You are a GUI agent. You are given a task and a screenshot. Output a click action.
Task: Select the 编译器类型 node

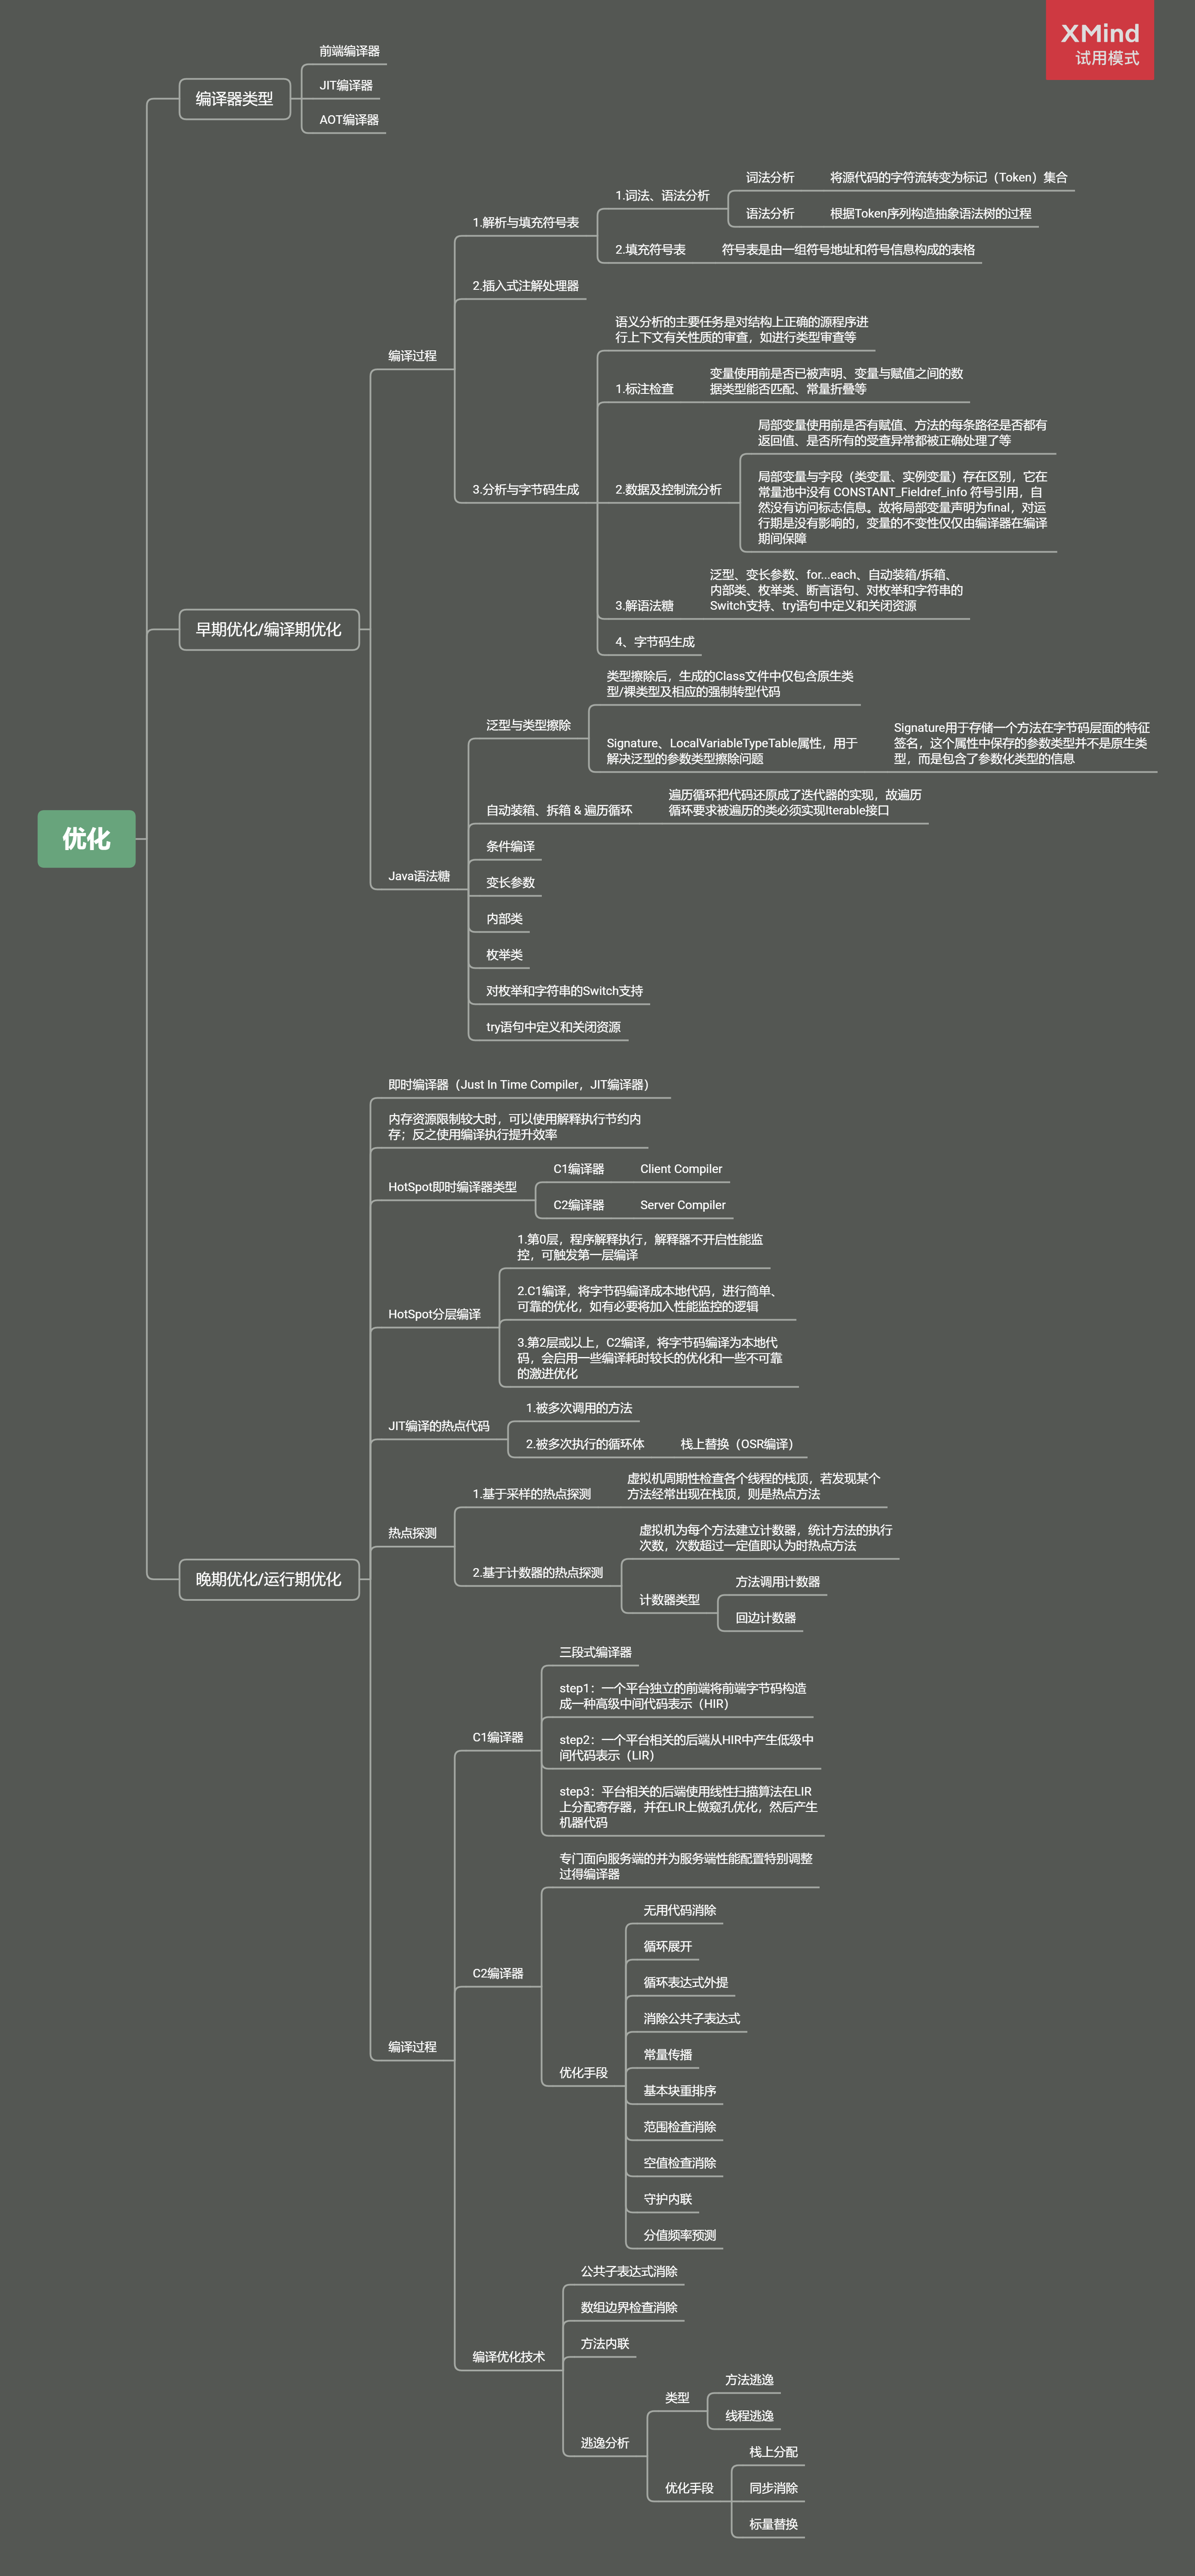pos(234,99)
